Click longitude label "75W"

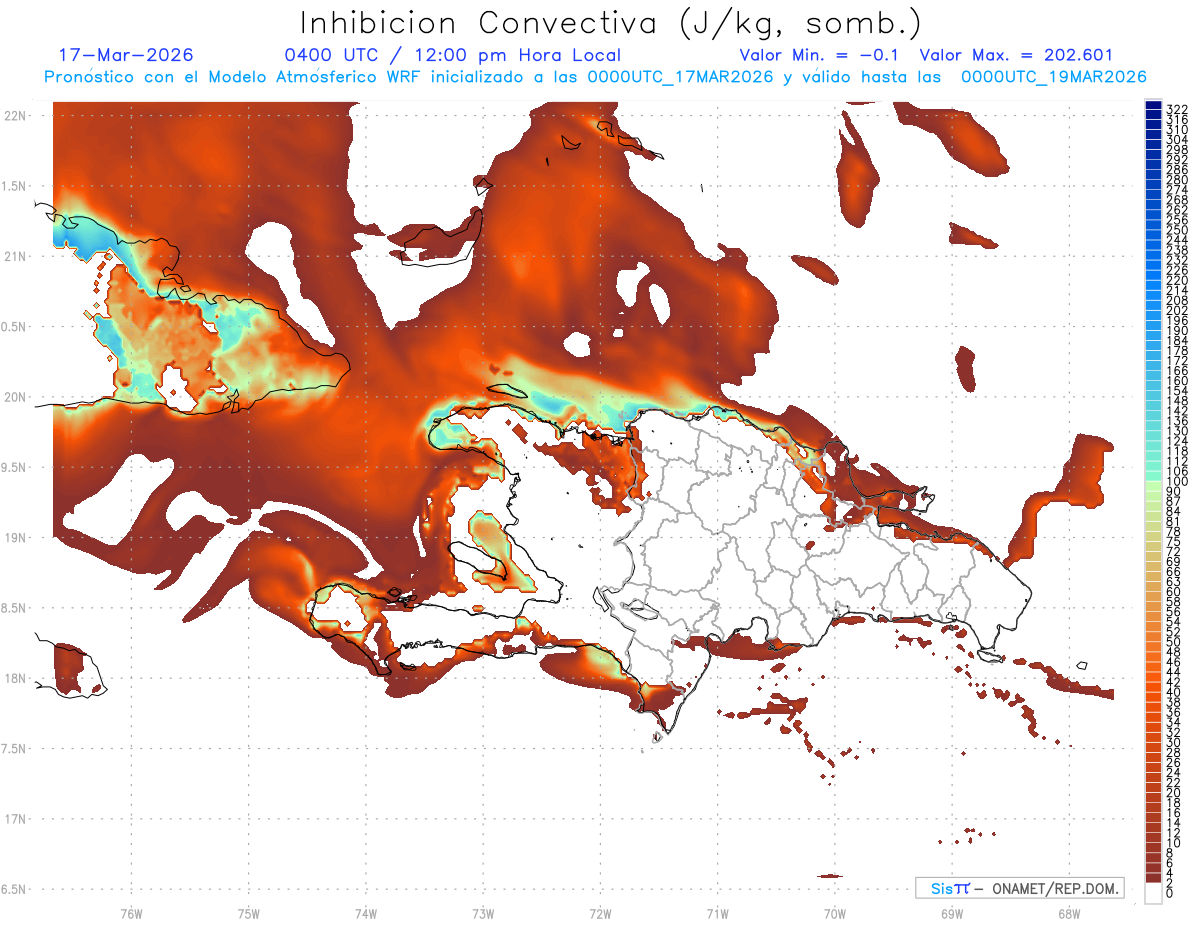[248, 913]
